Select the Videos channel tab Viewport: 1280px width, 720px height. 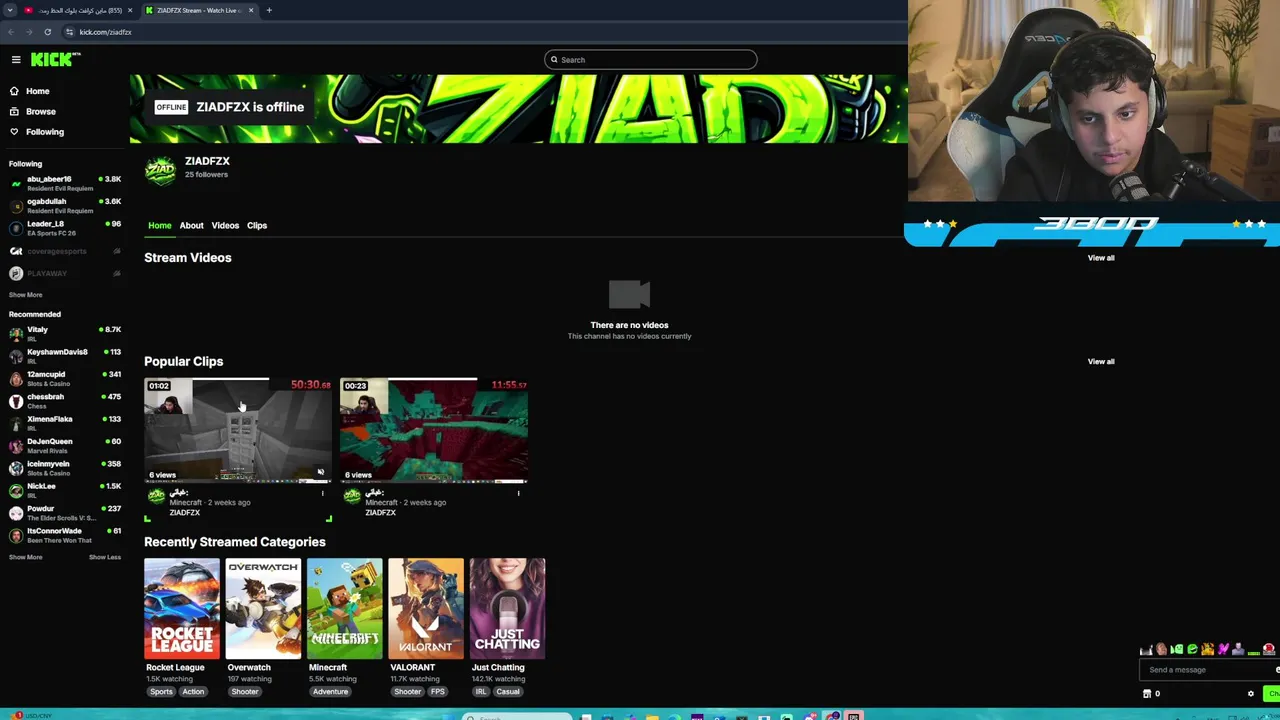click(225, 226)
